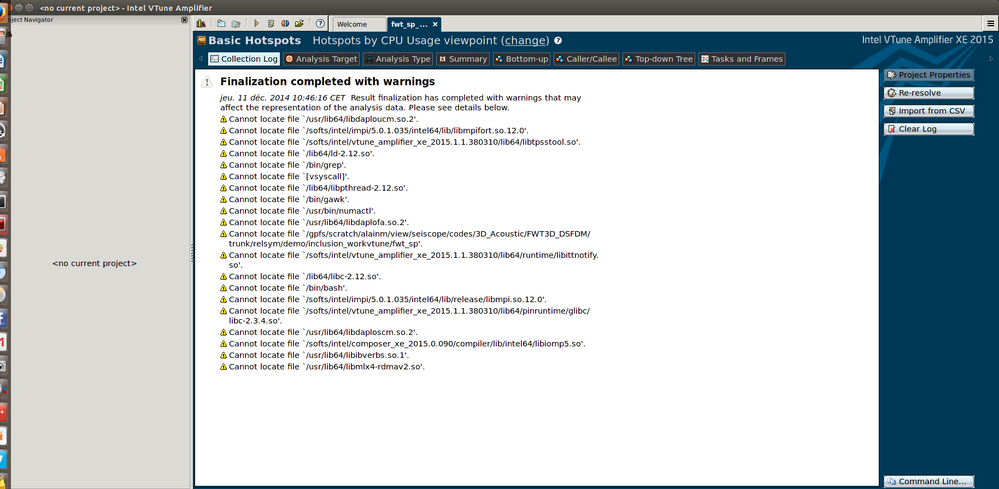Click the Clear Log button
The height and width of the screenshot is (489, 999).
[928, 129]
